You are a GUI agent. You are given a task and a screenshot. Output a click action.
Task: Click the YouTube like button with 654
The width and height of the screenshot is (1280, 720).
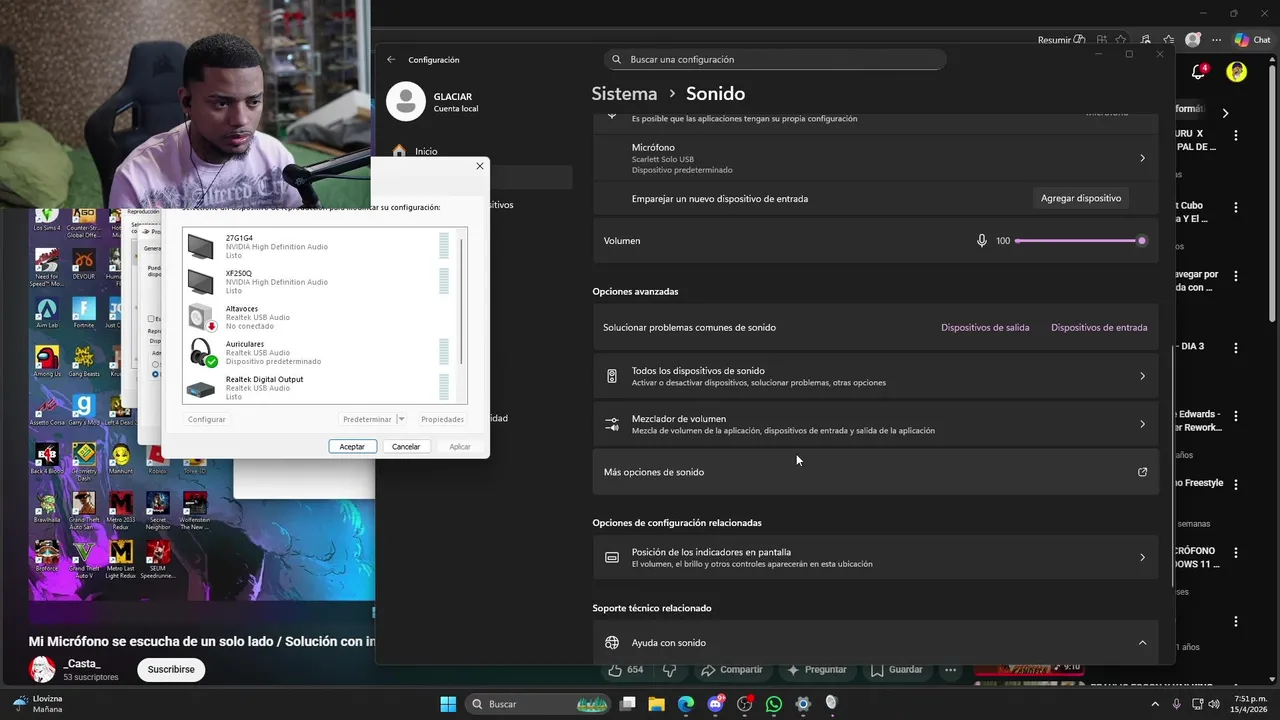click(626, 669)
